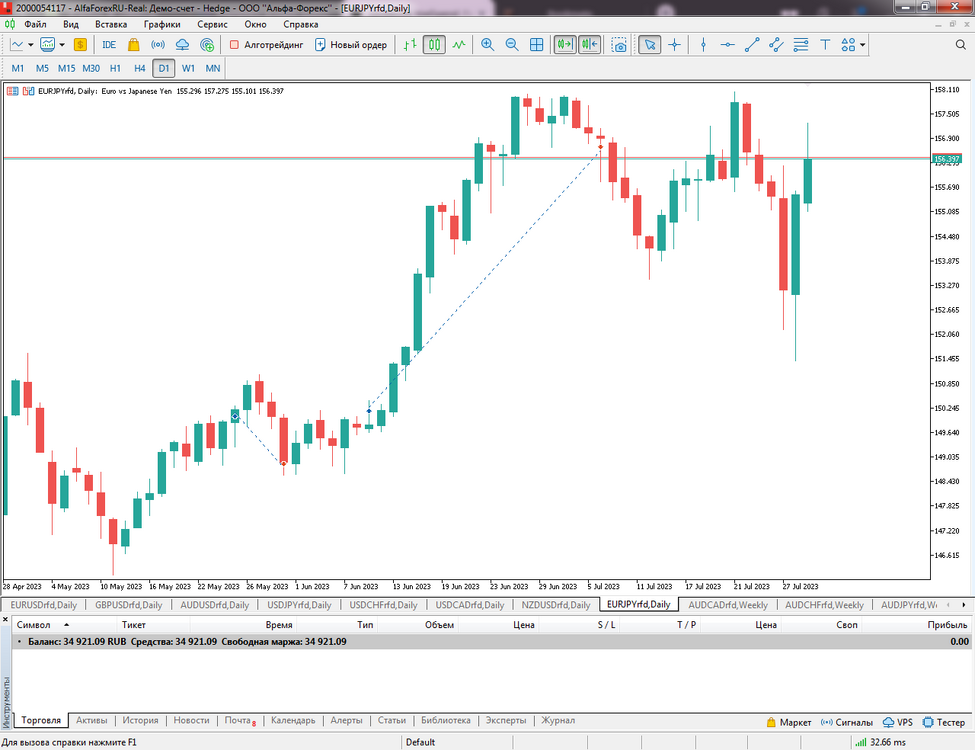Select W1 timeframe

point(188,68)
